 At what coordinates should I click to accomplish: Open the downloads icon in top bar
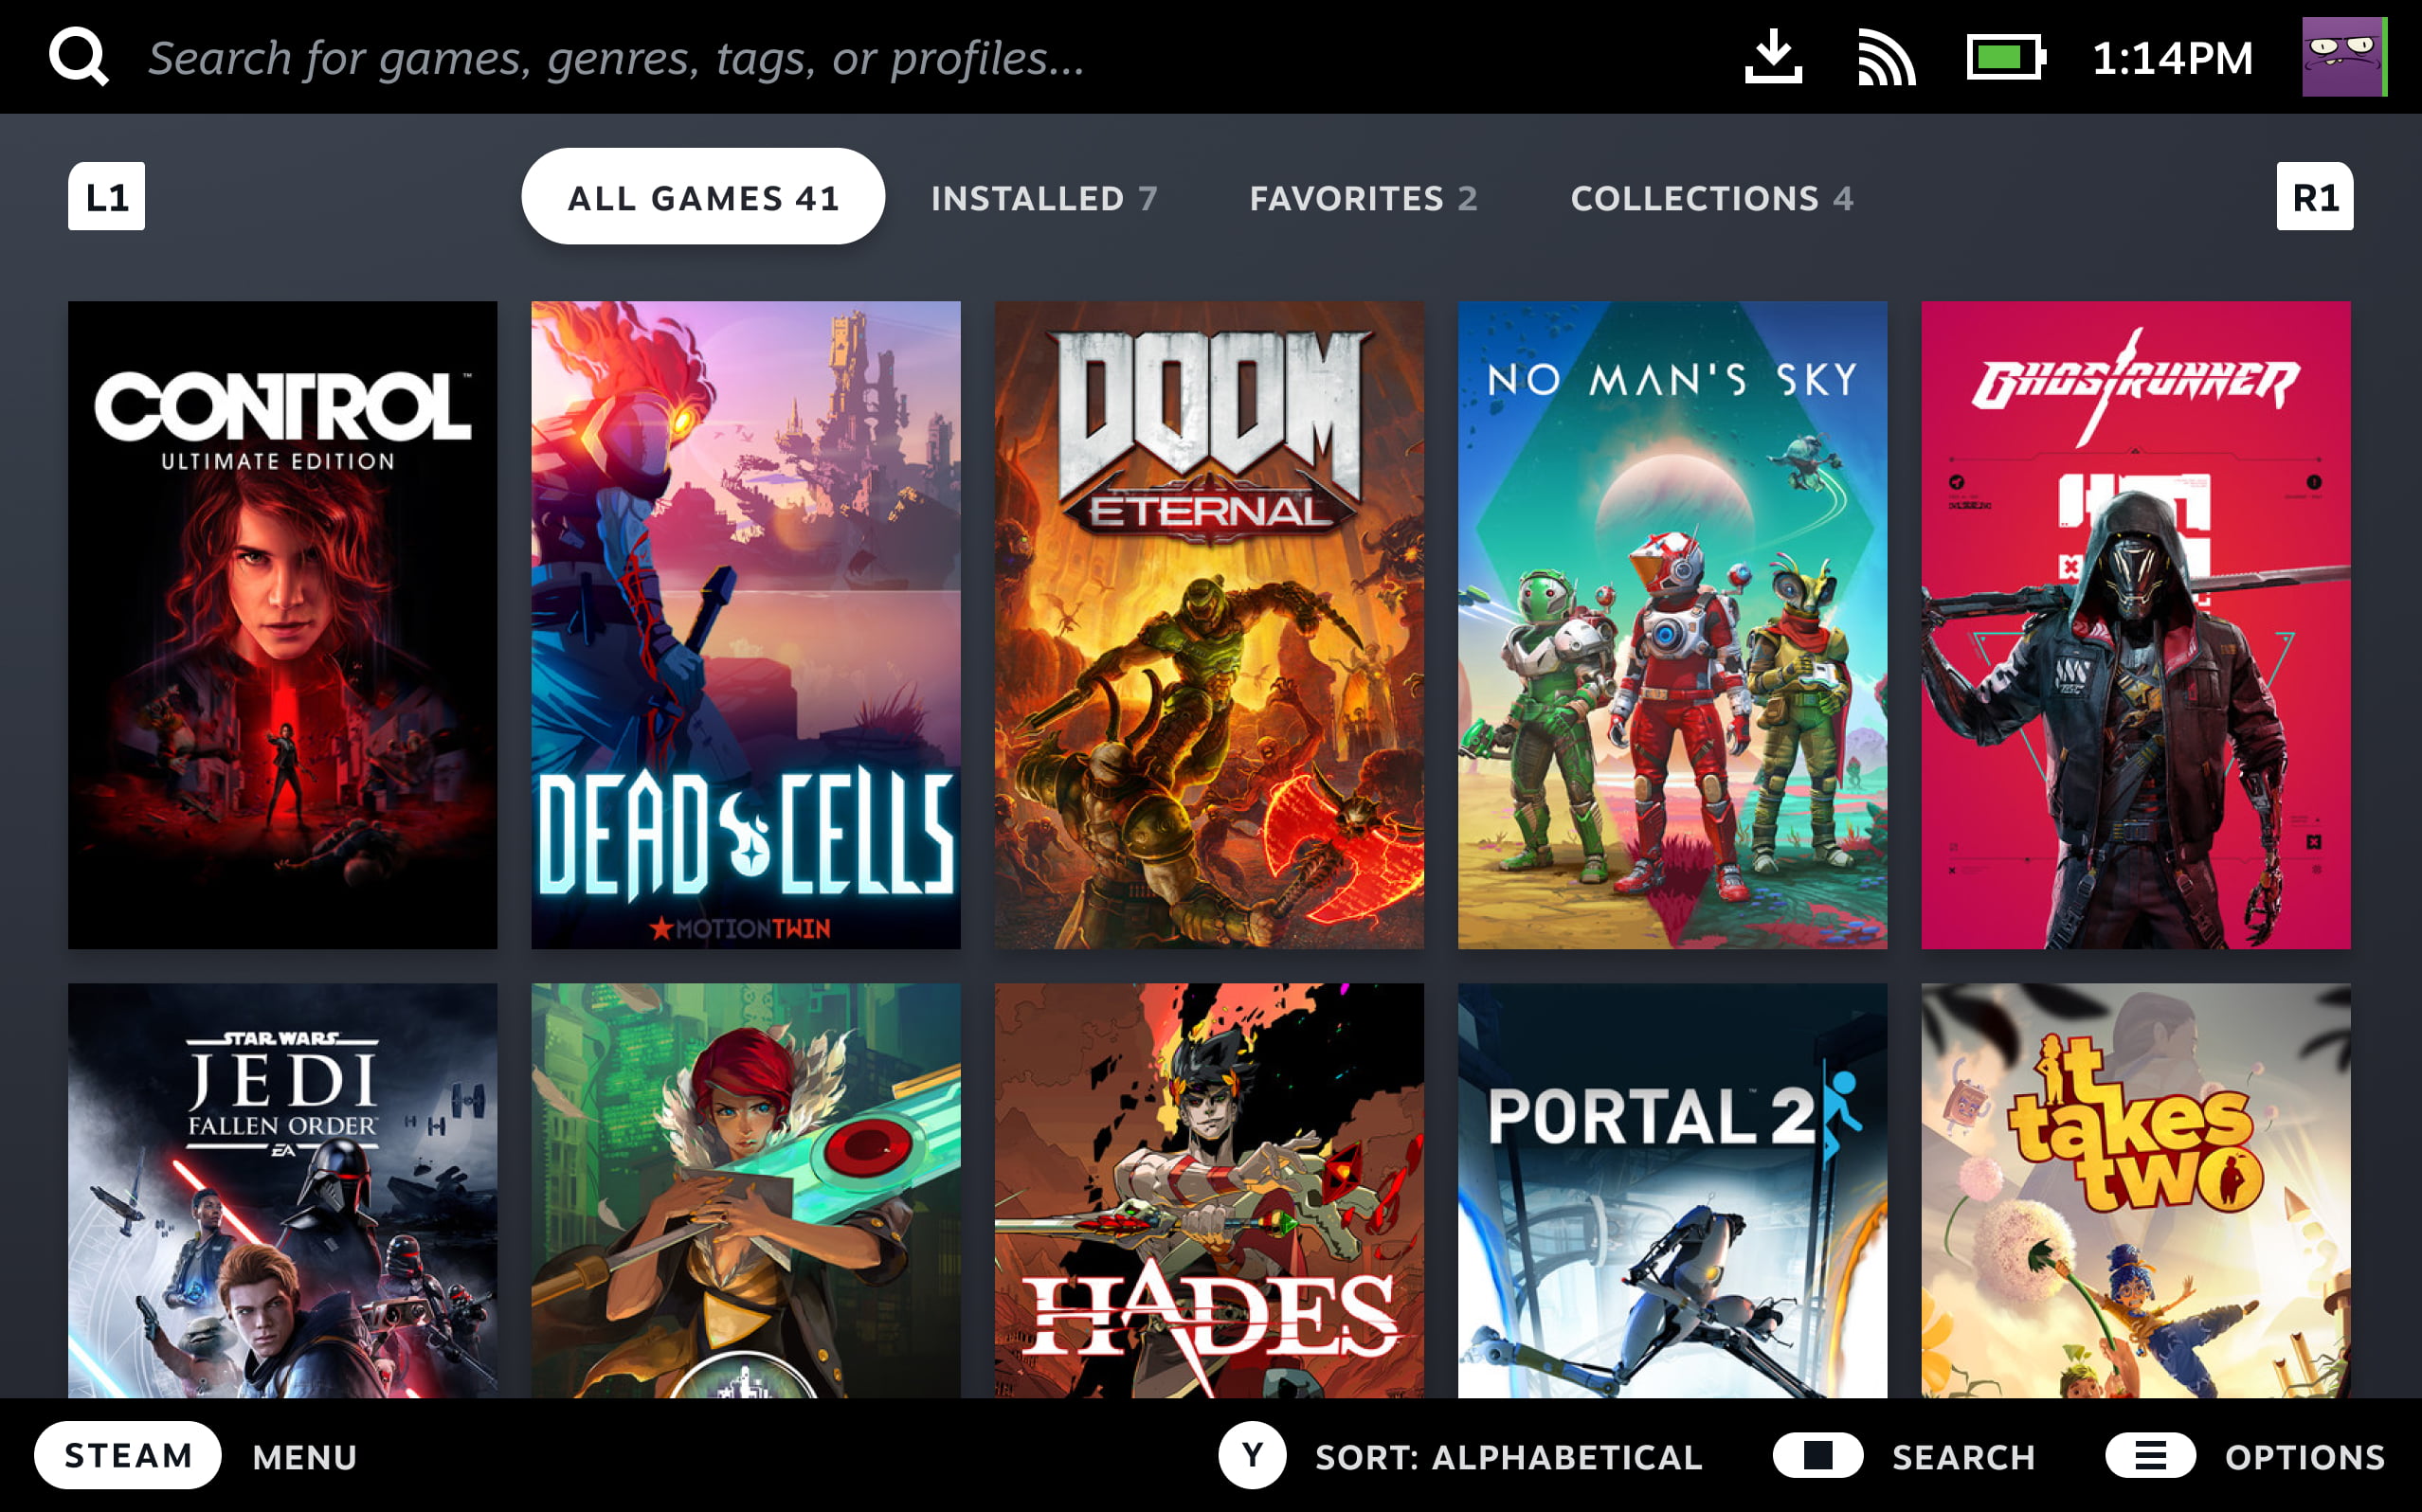tap(1773, 57)
